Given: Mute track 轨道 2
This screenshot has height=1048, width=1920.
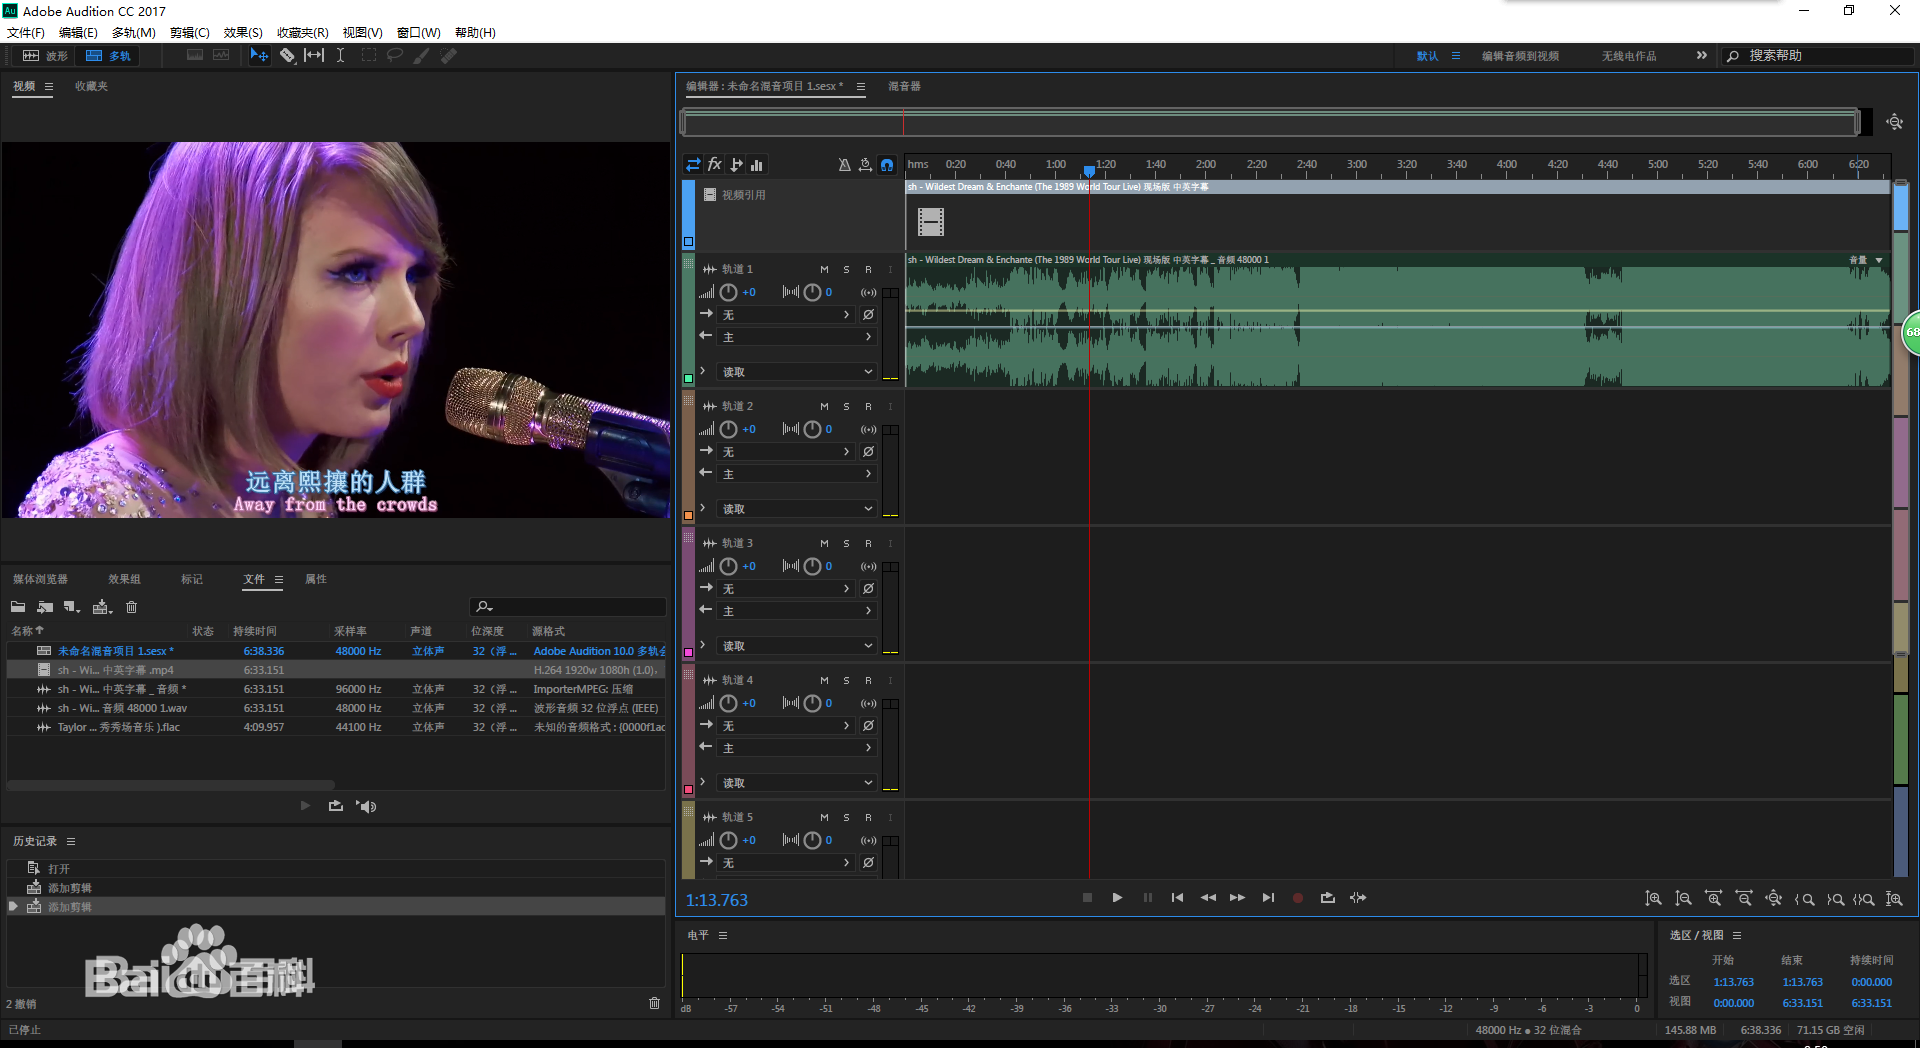Looking at the screenshot, I should (x=824, y=407).
